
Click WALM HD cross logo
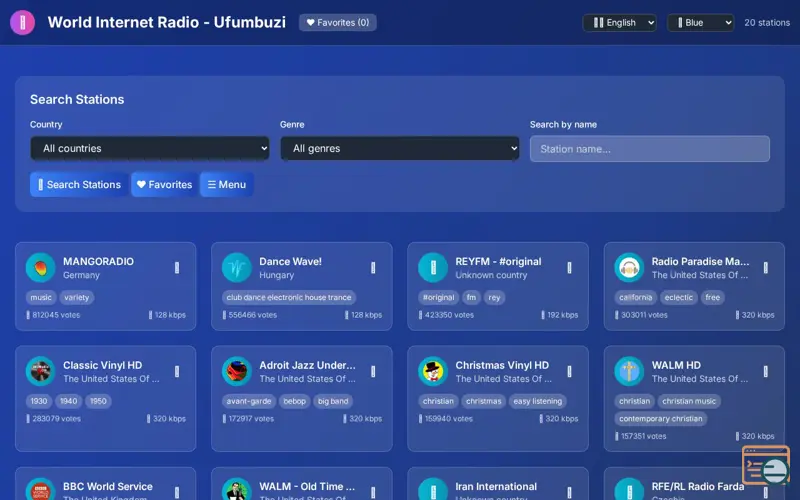click(629, 371)
